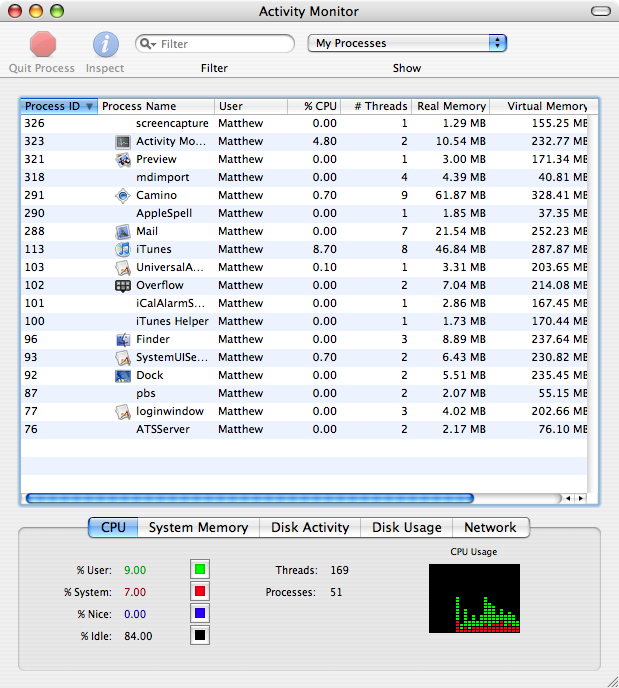
Task: Click the scrollbar left arrow
Action: click(568, 498)
